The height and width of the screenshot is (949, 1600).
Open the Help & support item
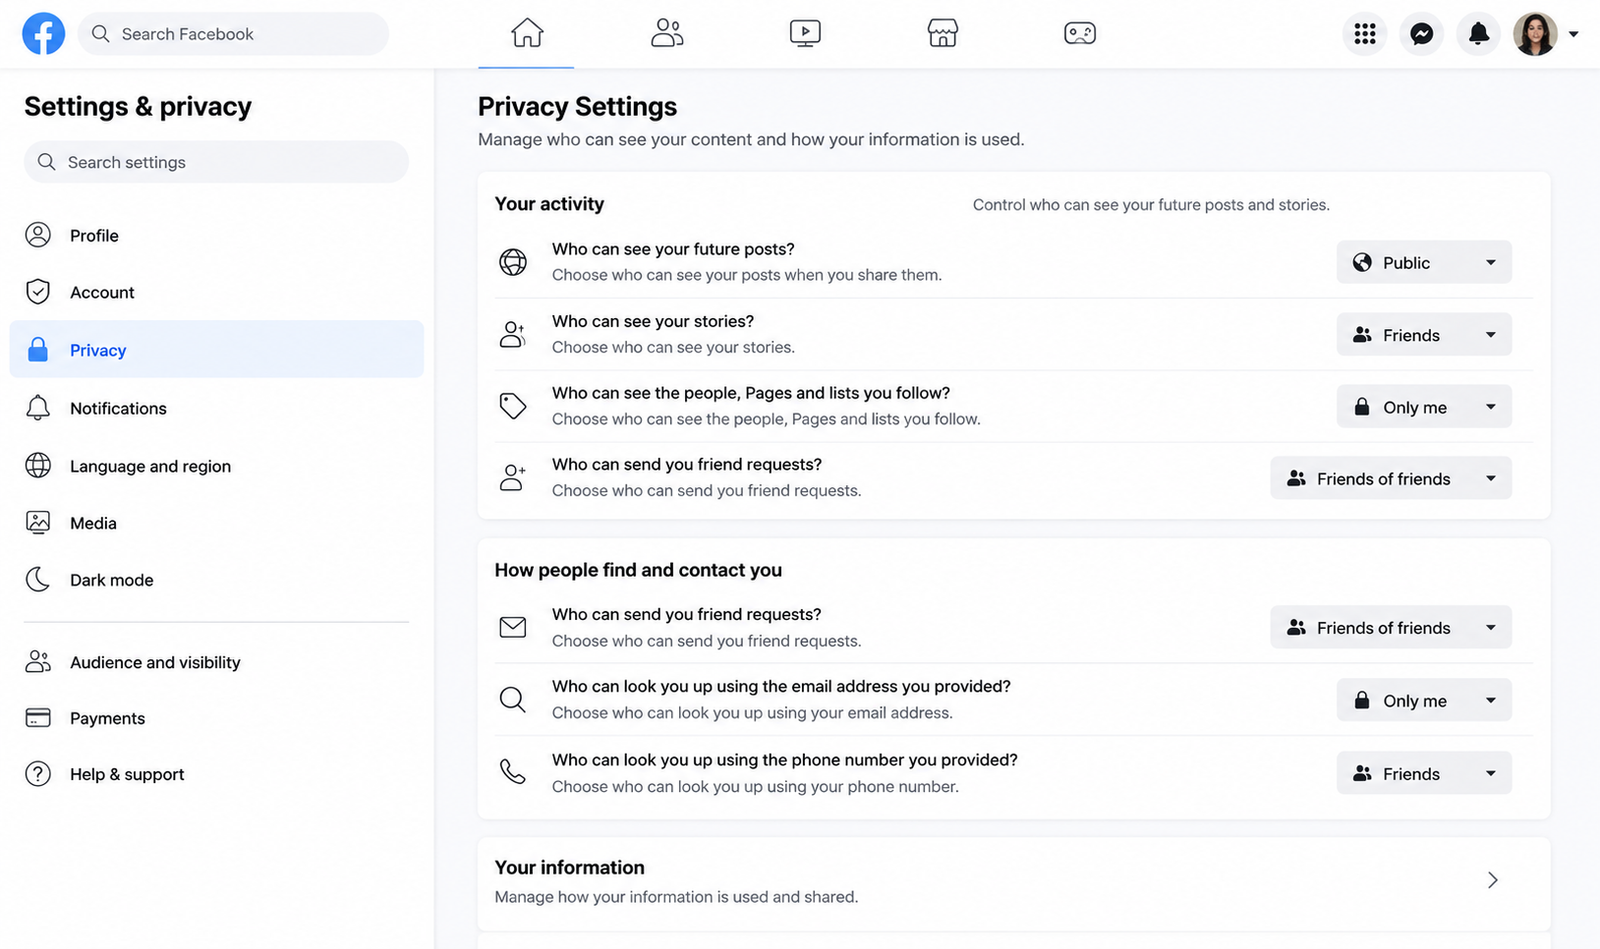[x=216, y=774]
